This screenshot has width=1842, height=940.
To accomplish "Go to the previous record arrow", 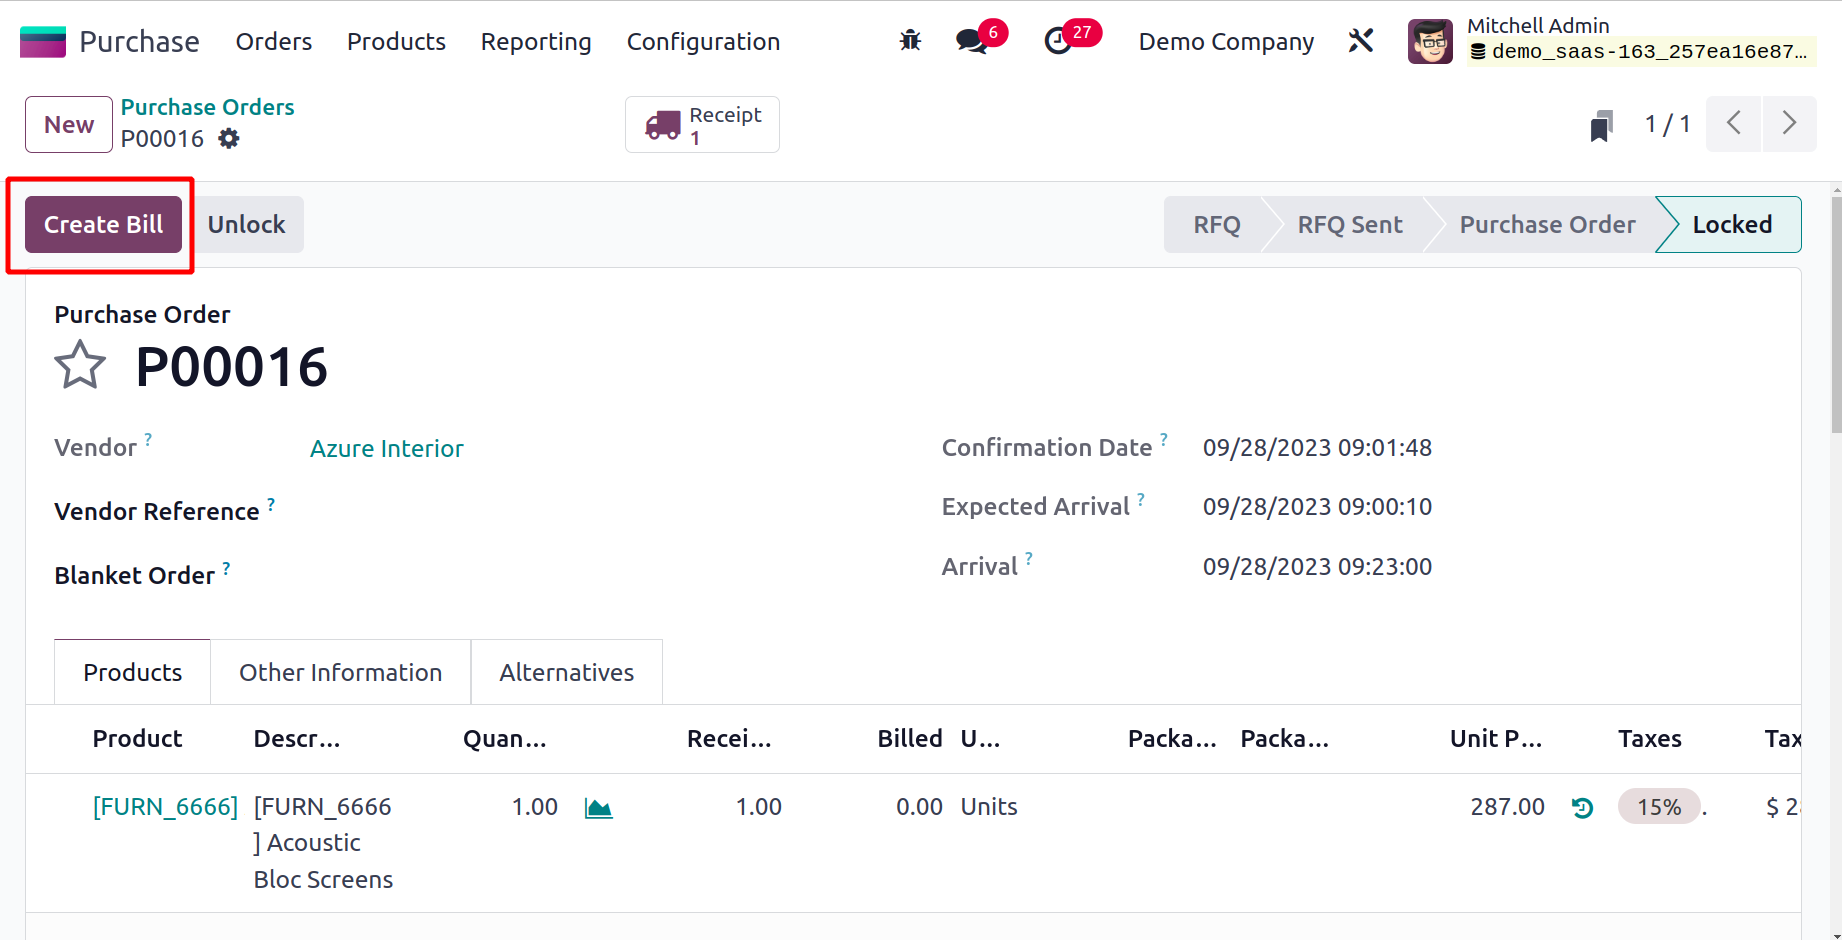I will click(x=1734, y=124).
